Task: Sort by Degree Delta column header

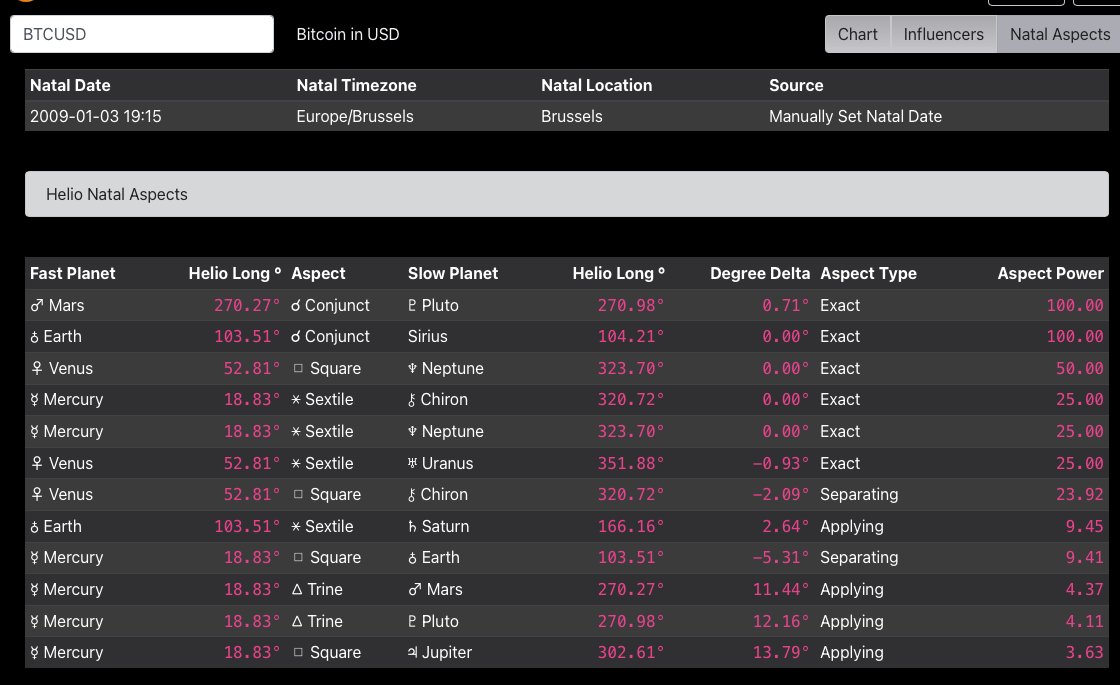Action: 760,274
